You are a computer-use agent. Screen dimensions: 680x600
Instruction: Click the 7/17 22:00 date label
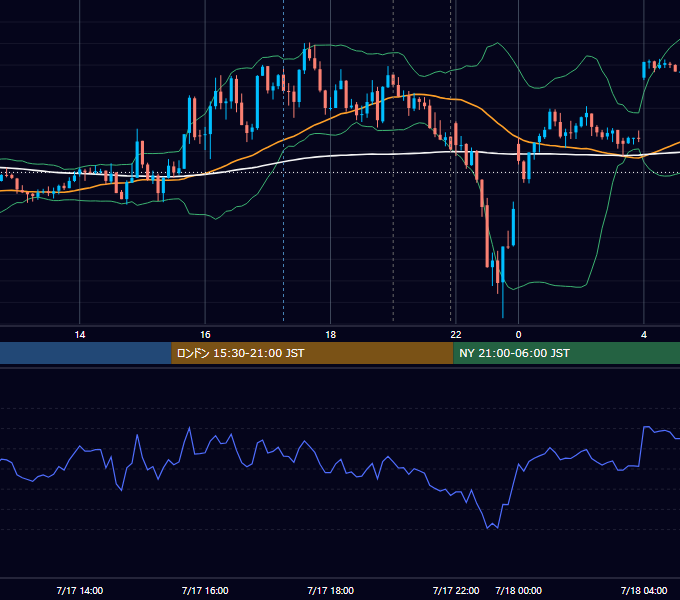(456, 590)
